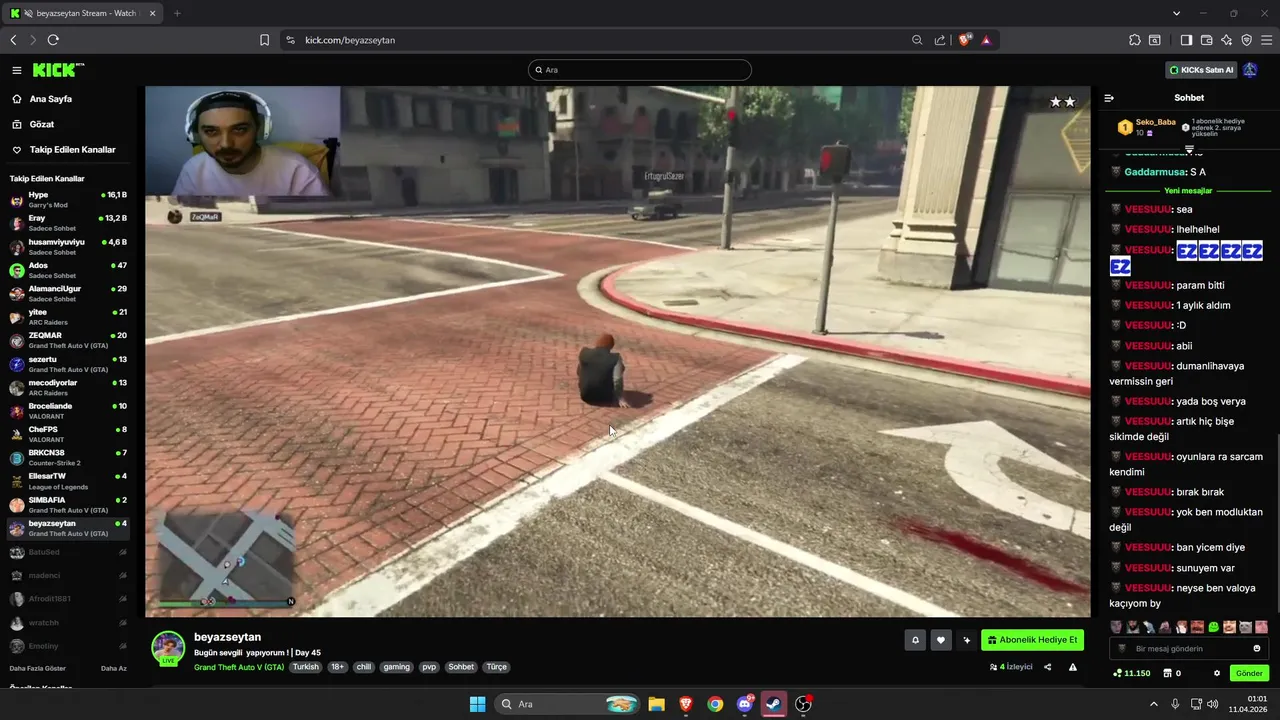The width and height of the screenshot is (1280, 720).
Task: Show hidden system tray icons
Action: (x=1153, y=704)
